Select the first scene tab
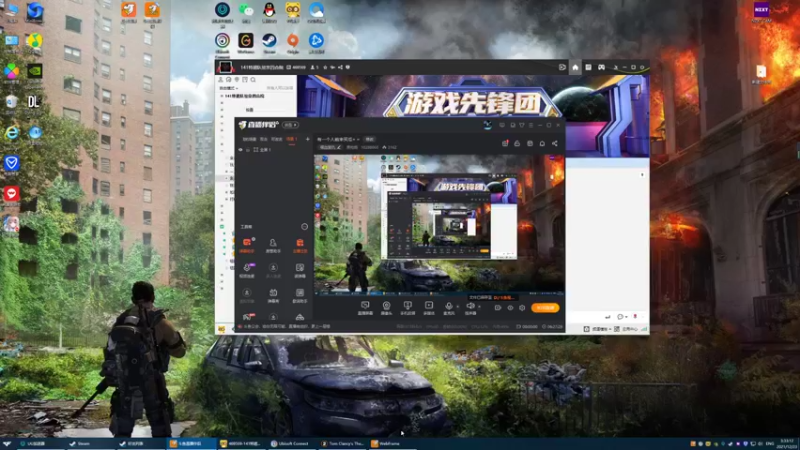Image resolution: width=800 pixels, height=450 pixels. click(x=249, y=139)
